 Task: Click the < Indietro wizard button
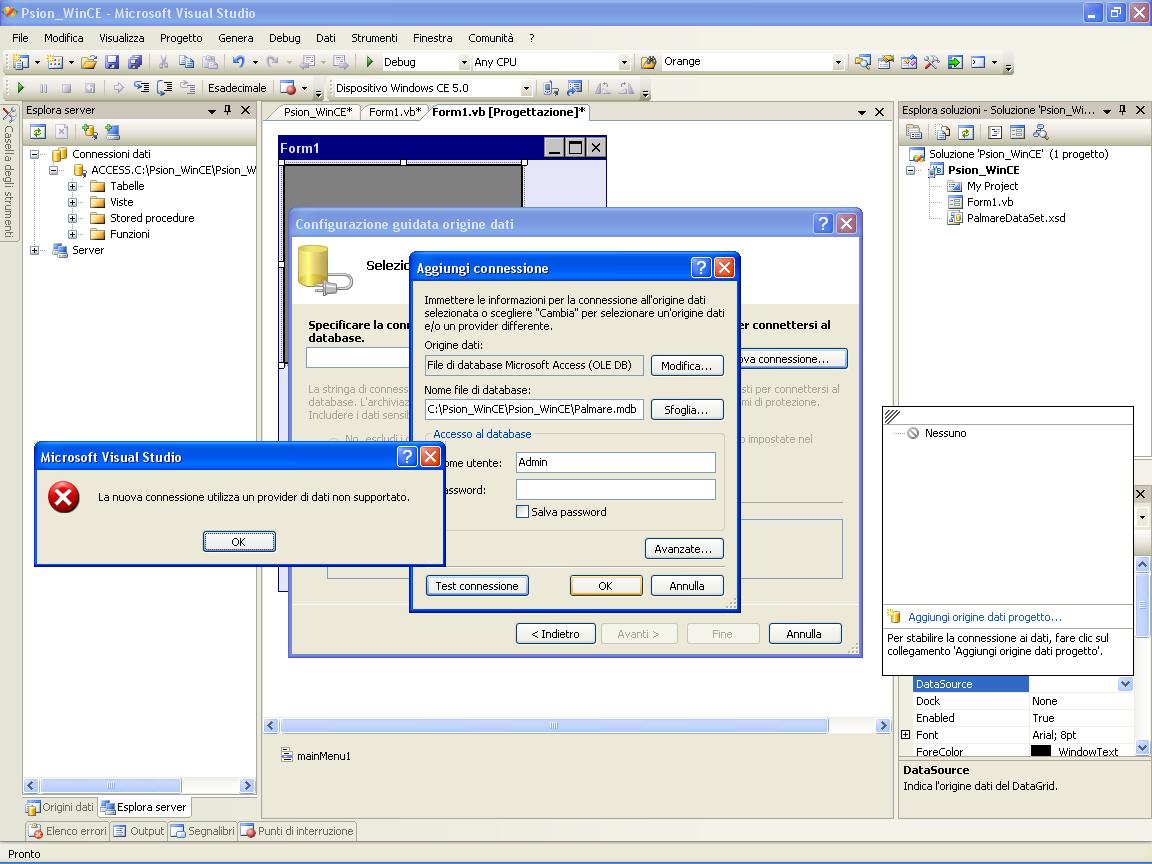coord(555,633)
